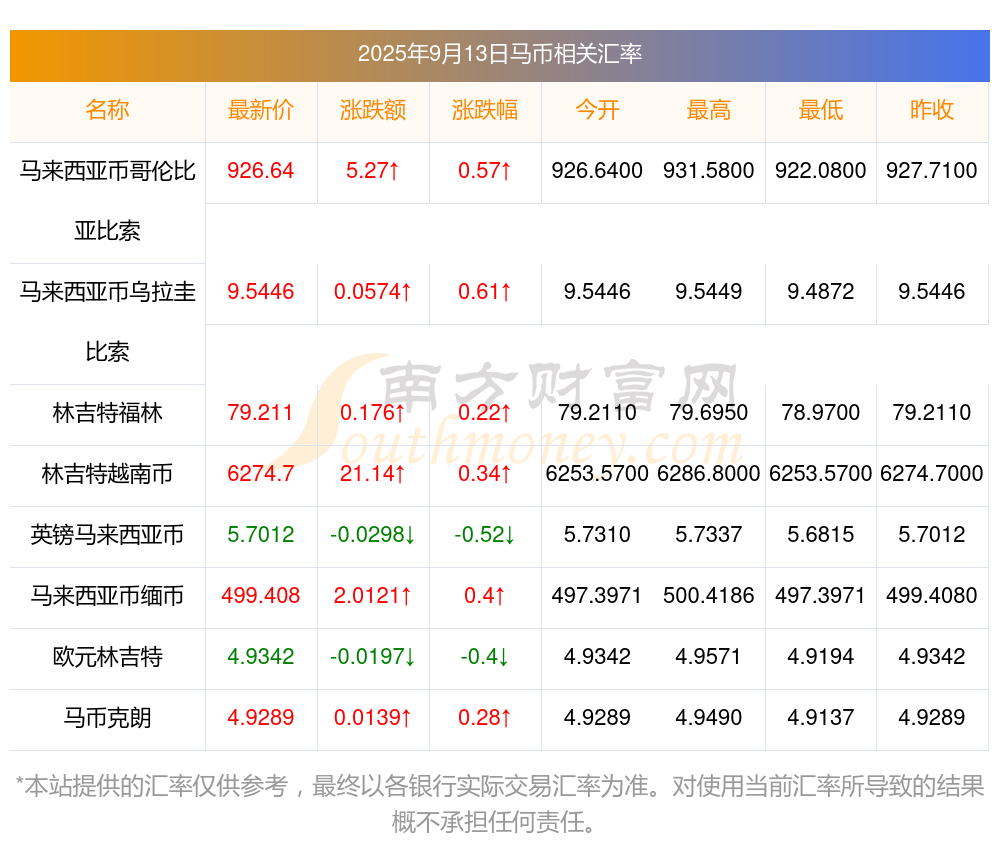
Task: Select the 林吉特越南币 row name
Action: 107,474
